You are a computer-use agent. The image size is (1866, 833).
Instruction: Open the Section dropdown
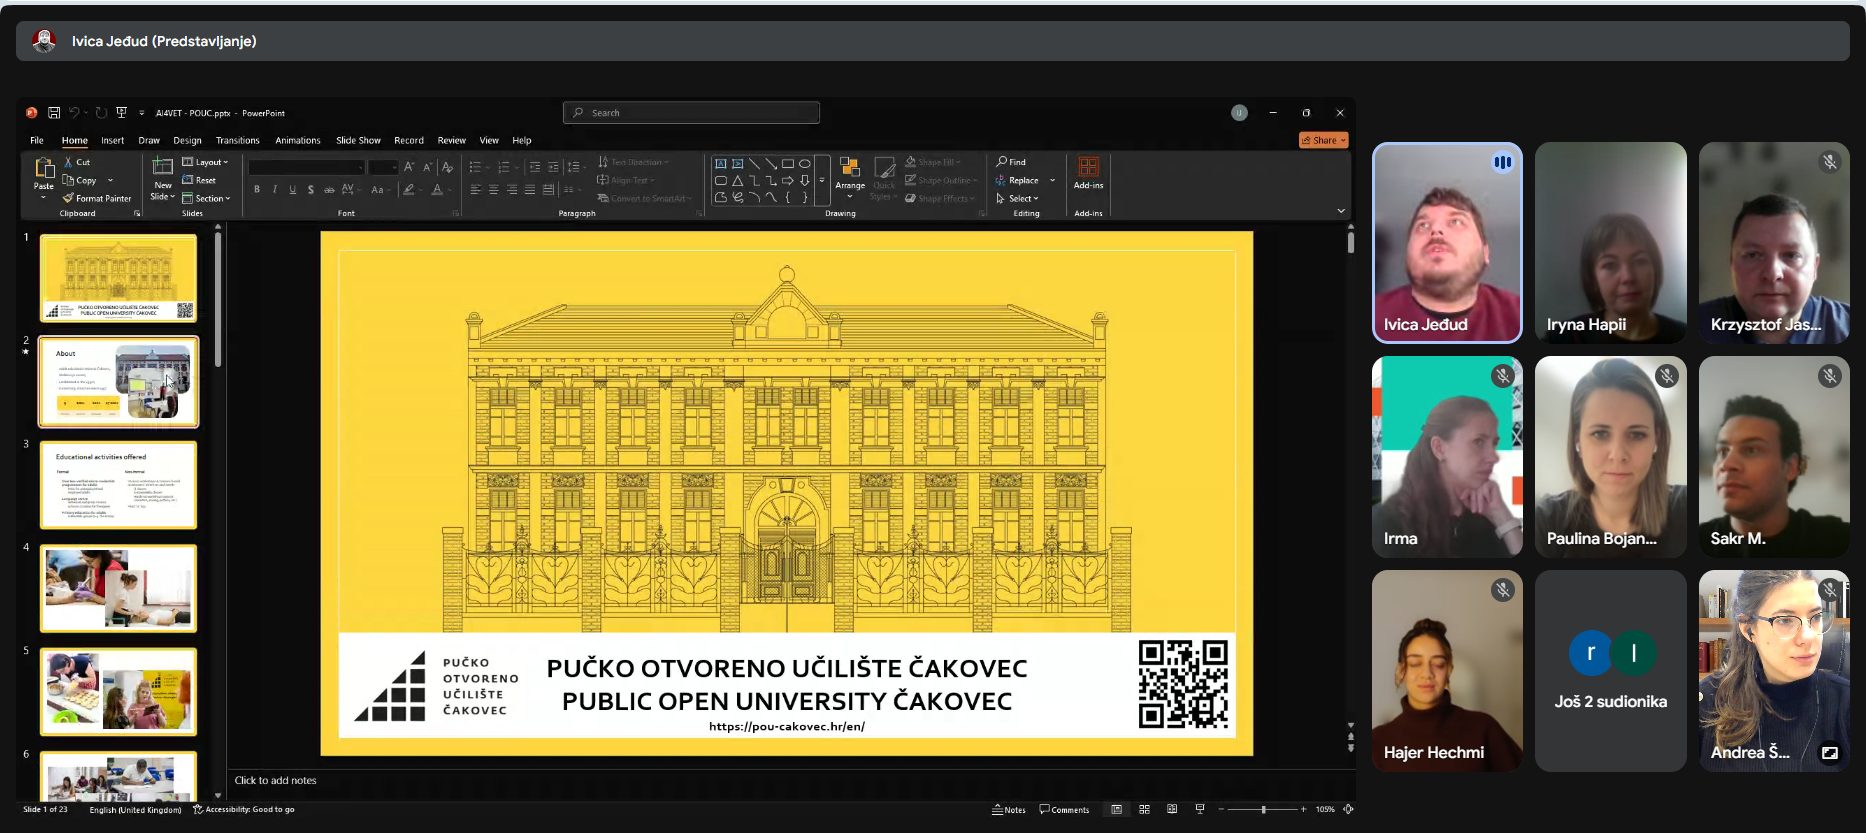pos(206,198)
